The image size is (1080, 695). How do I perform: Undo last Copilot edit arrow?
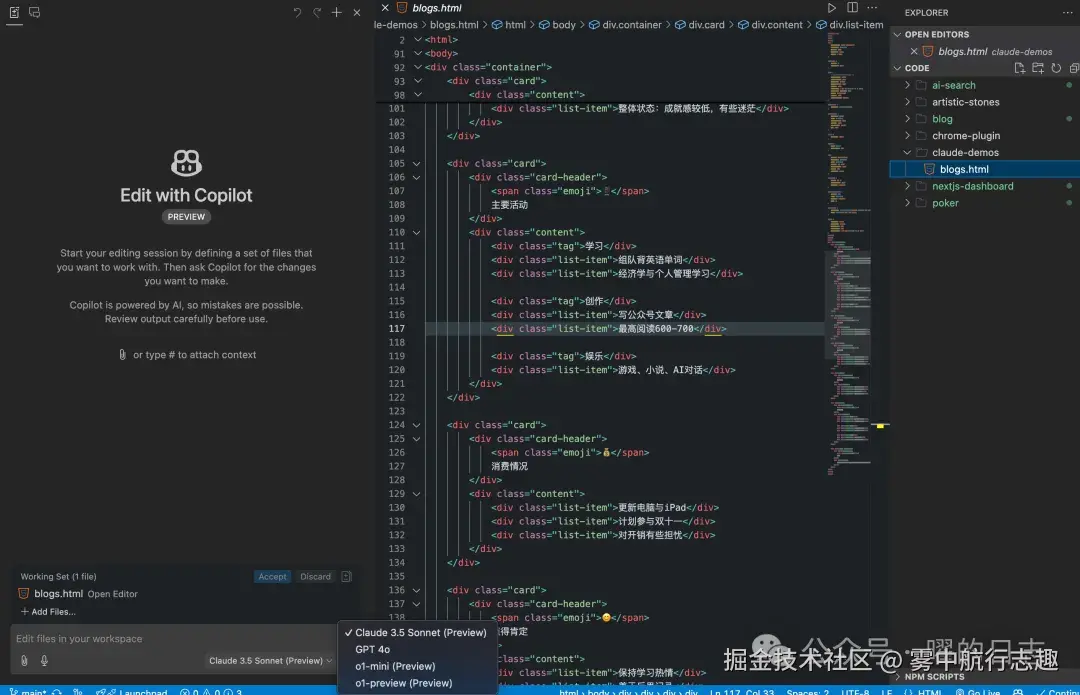click(x=297, y=12)
